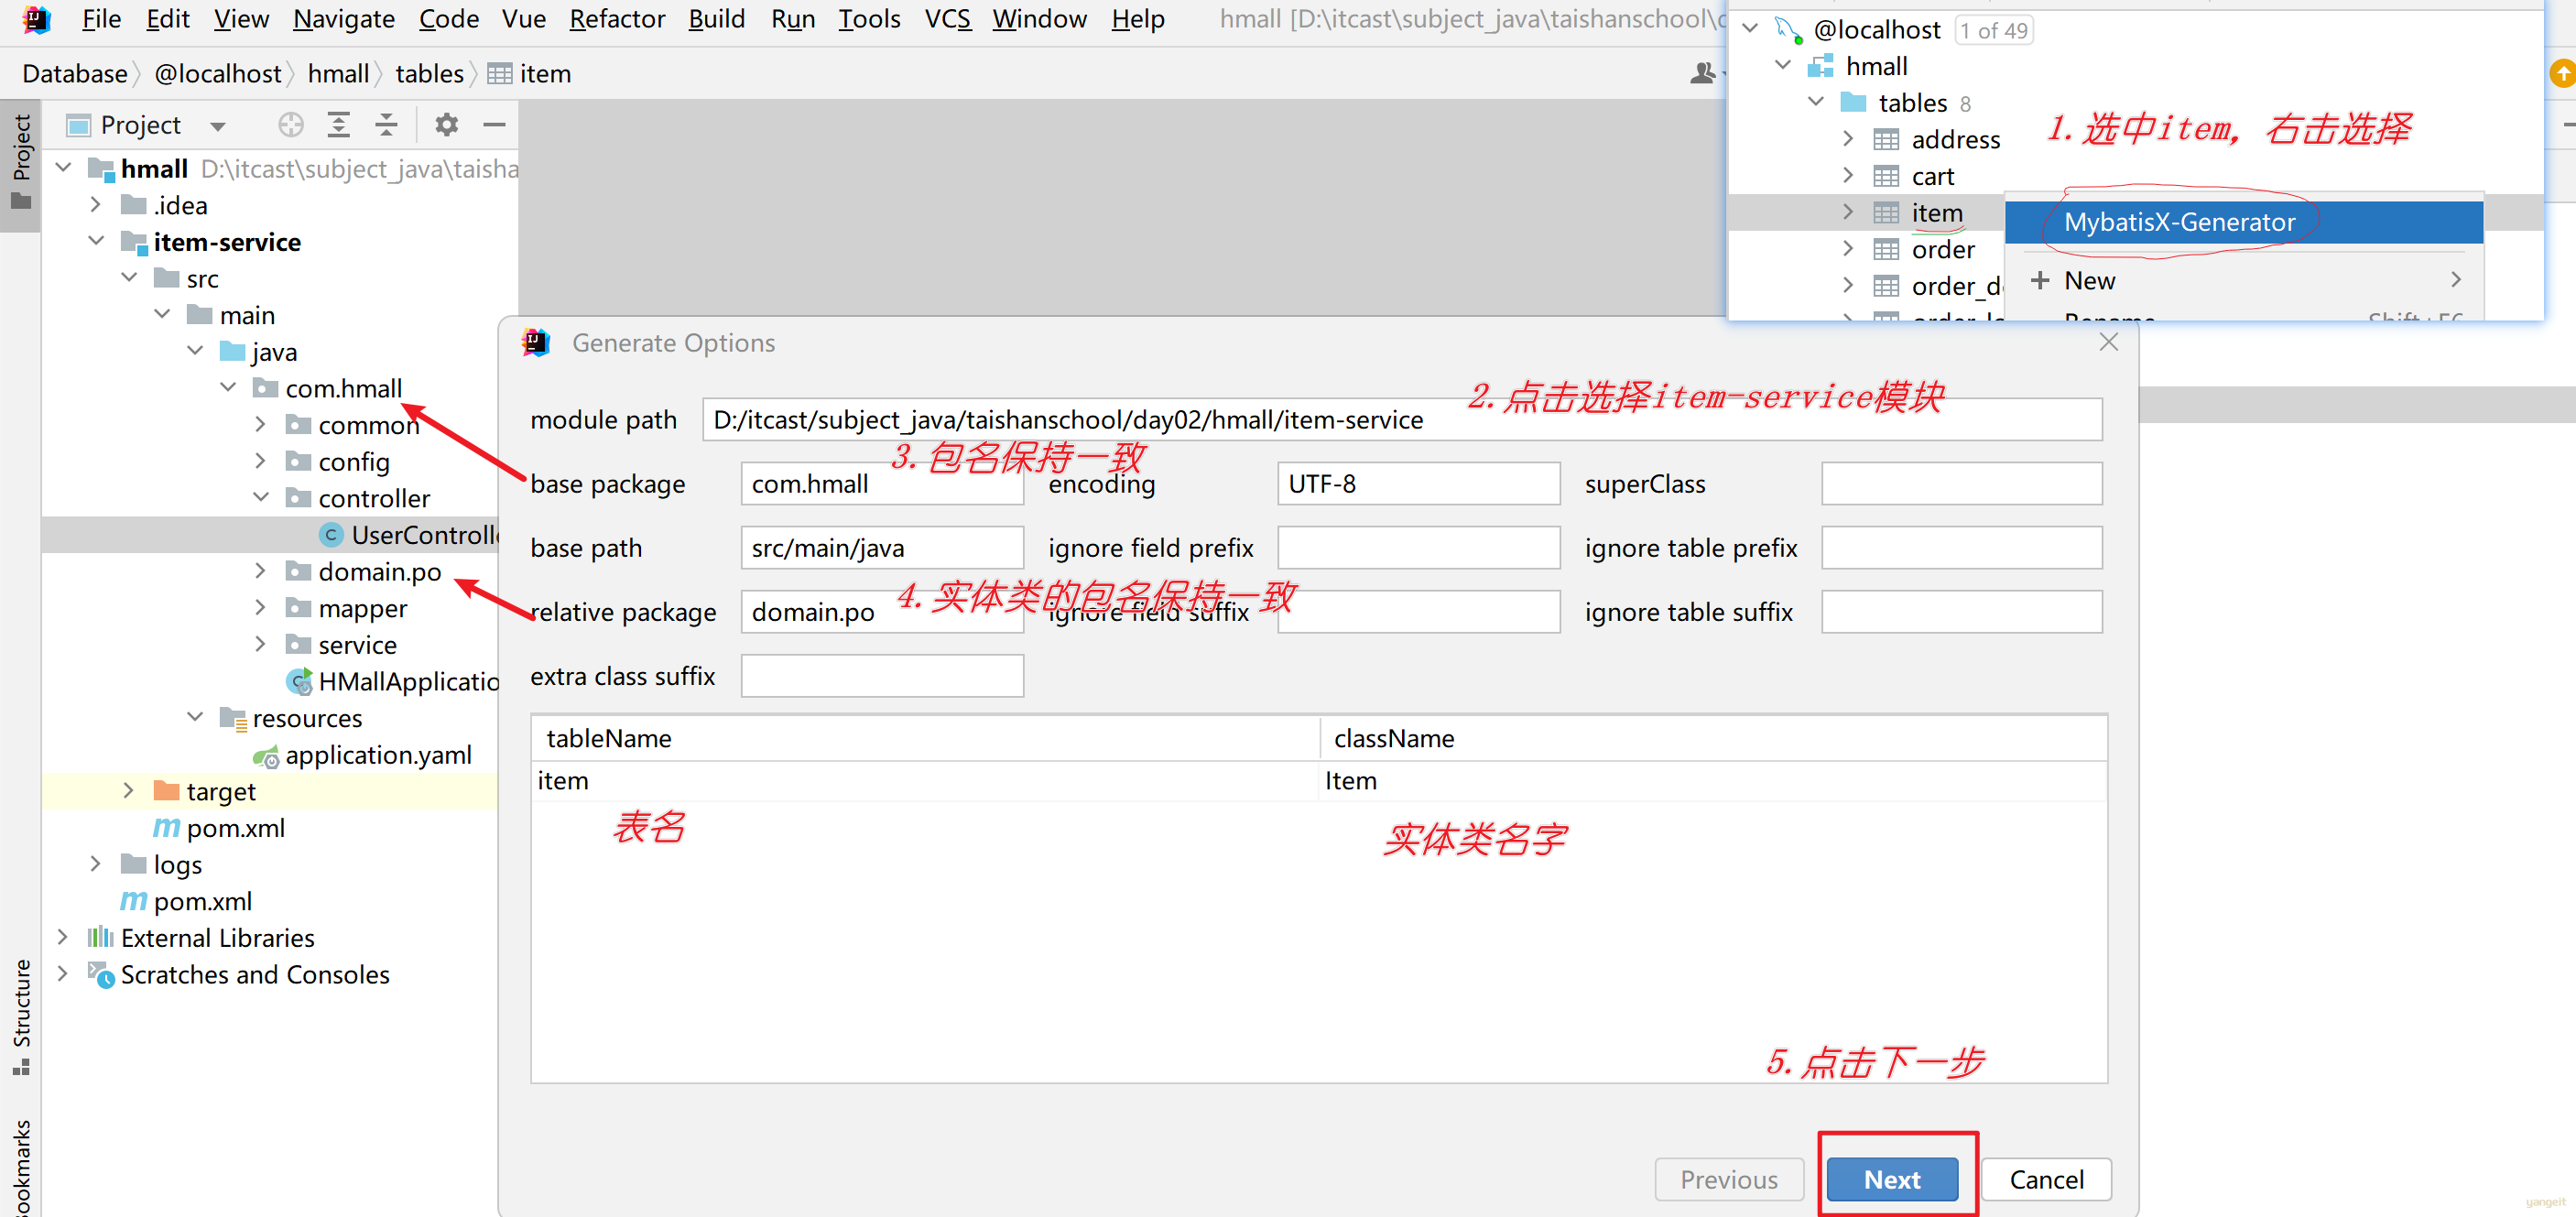2576x1217 pixels.
Task: Open the File menu
Action: pos(101,19)
